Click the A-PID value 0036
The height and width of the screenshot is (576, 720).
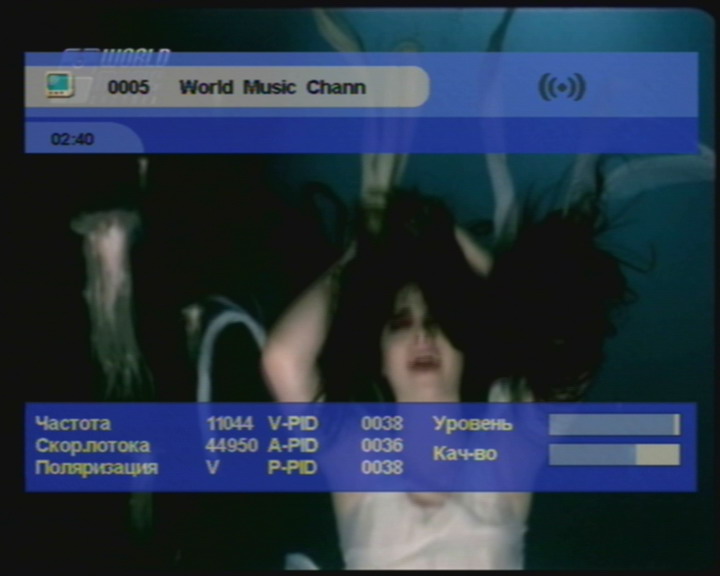point(382,446)
